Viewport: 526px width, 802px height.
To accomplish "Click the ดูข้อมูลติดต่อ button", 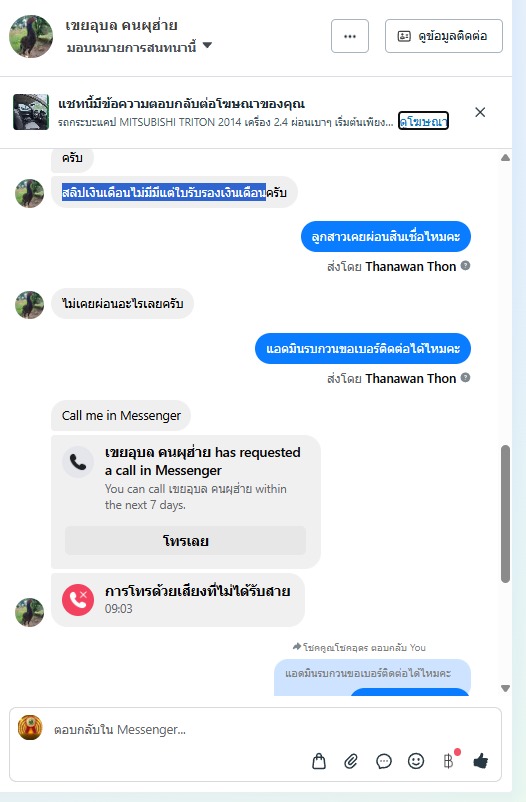I will (x=444, y=36).
